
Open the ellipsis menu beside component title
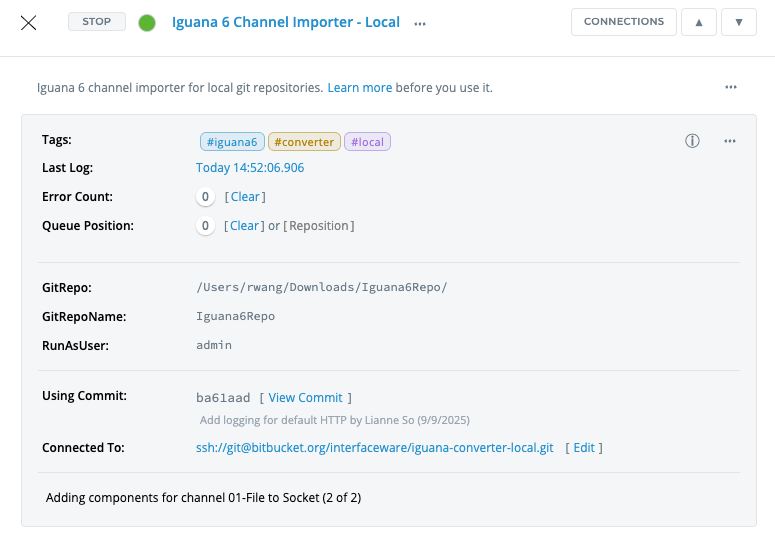pos(420,23)
